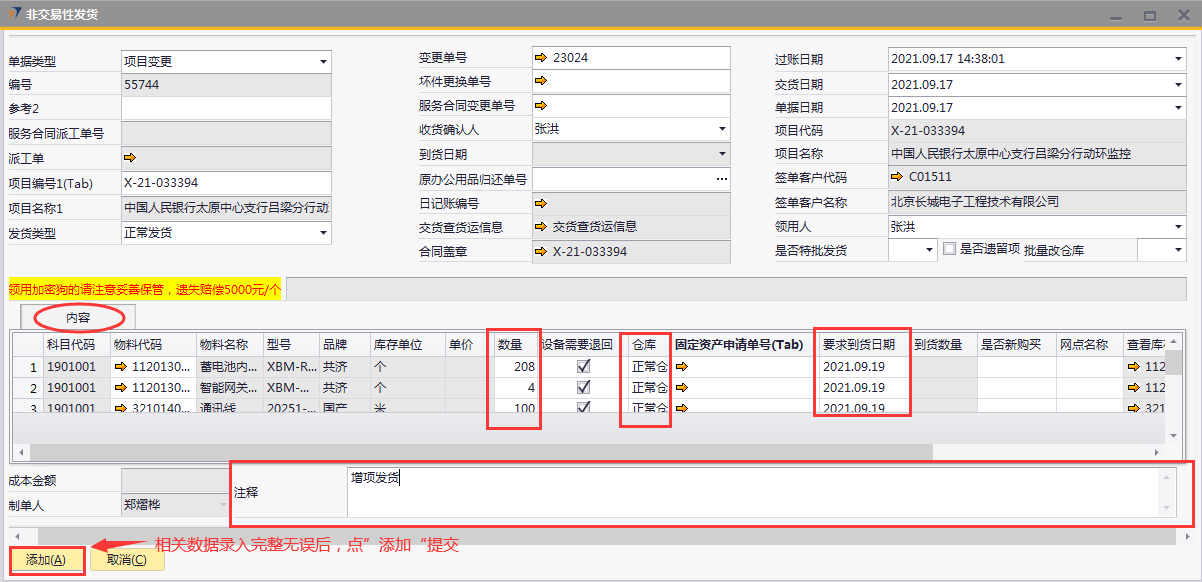Click the arrow icon beside 交货查货运信息

coord(541,226)
